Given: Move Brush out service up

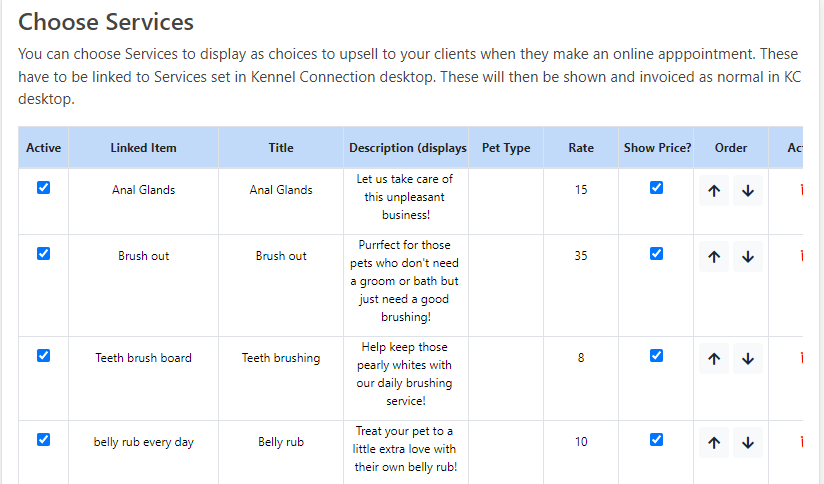Looking at the screenshot, I should (x=714, y=257).
